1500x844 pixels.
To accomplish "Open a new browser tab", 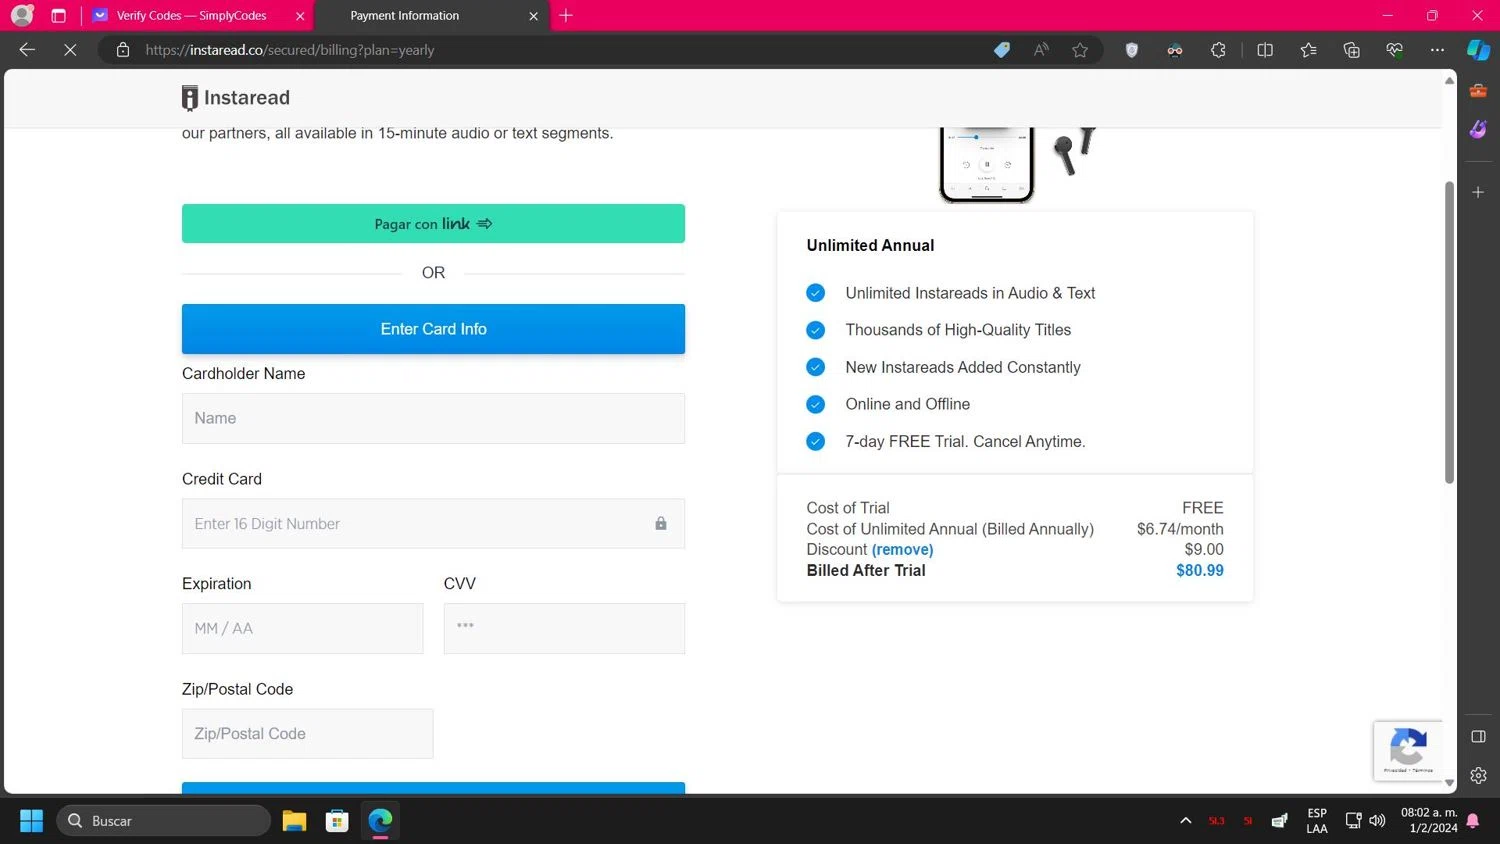I will point(566,16).
